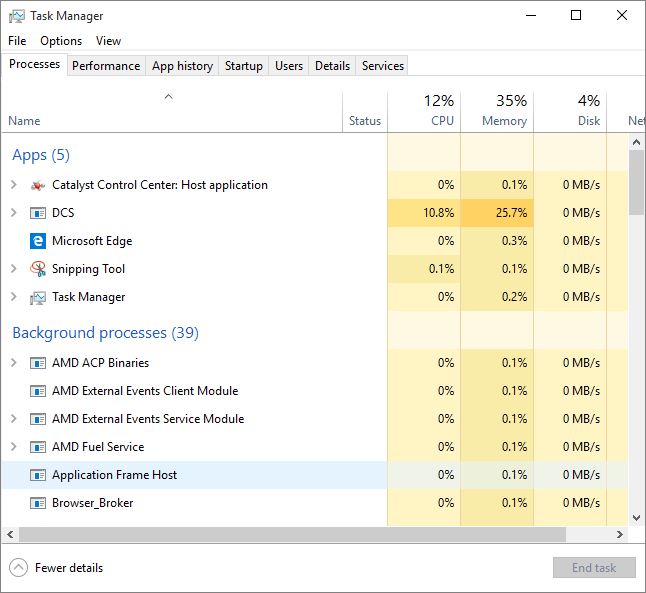The width and height of the screenshot is (646, 593).
Task: Expand the Snipping Tool process group
Action: 14,269
